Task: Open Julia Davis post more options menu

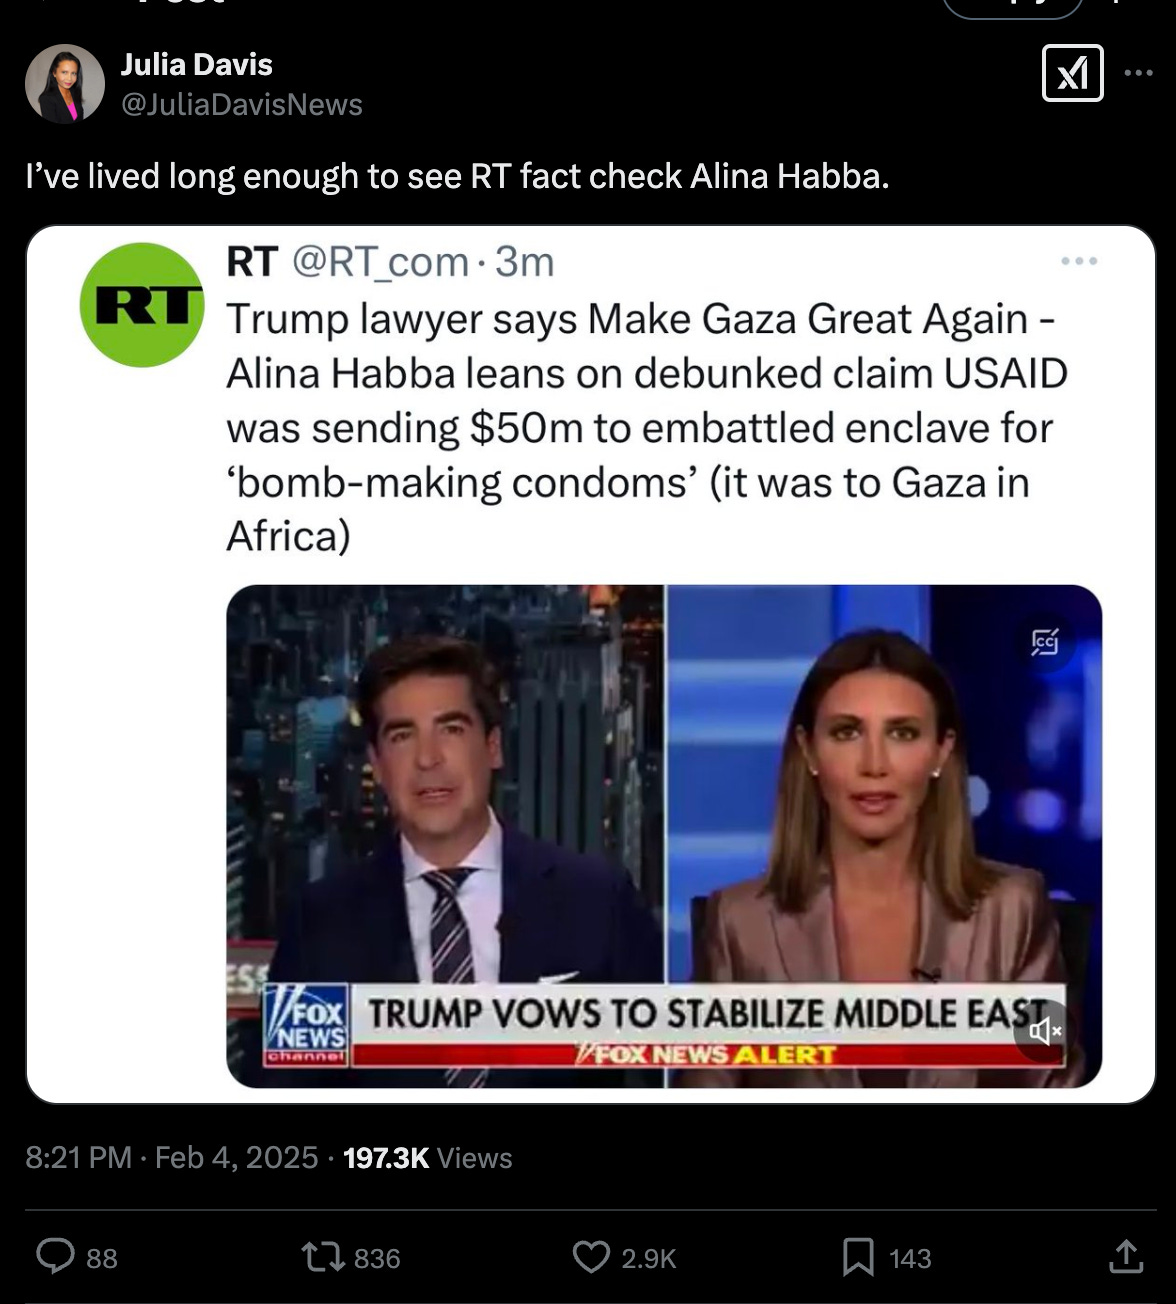Action: (1138, 73)
